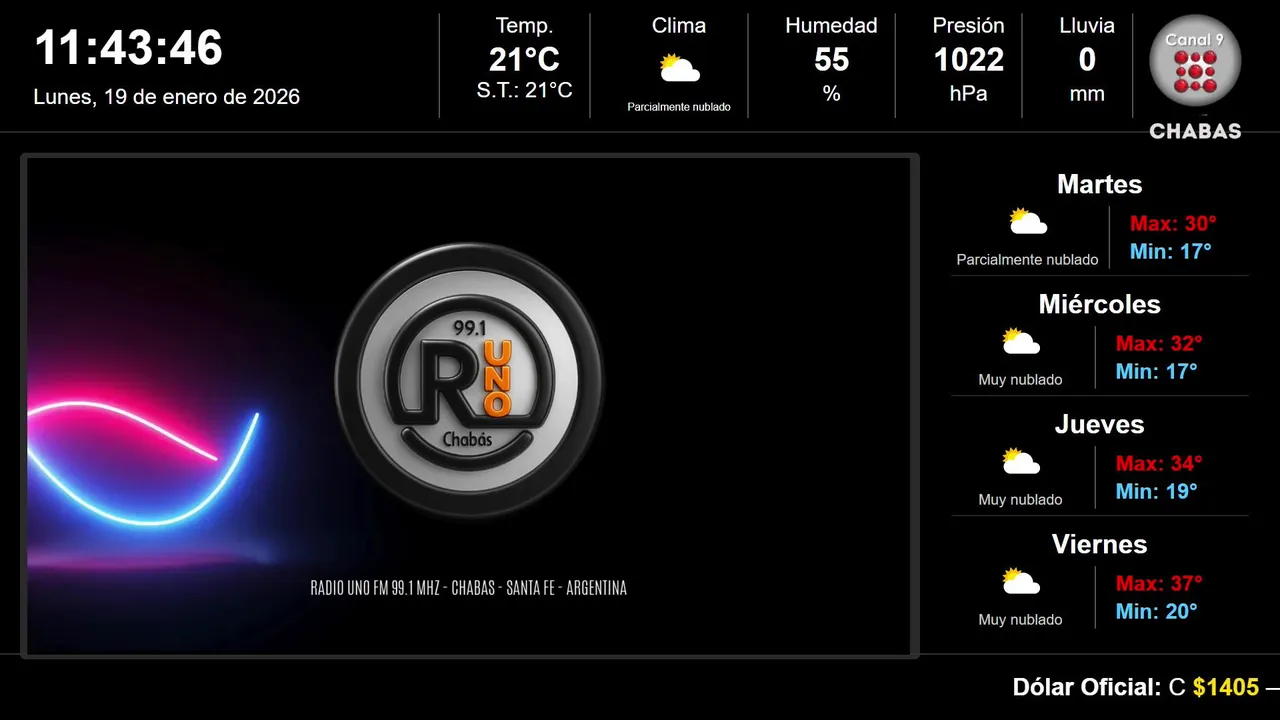Click Viernes Min: 20° value
The width and height of the screenshot is (1280, 720).
pyautogui.click(x=1156, y=611)
